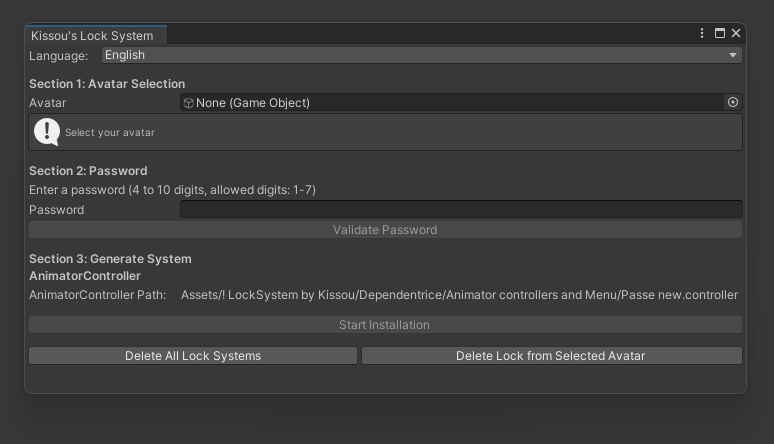Click the Language dropdown arrow
This screenshot has height=444, width=774.
[733, 56]
